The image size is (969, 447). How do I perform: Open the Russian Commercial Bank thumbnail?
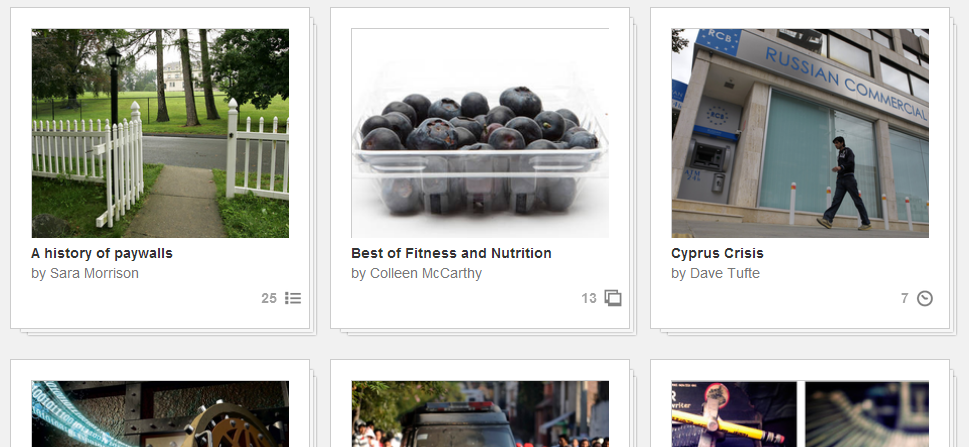800,133
